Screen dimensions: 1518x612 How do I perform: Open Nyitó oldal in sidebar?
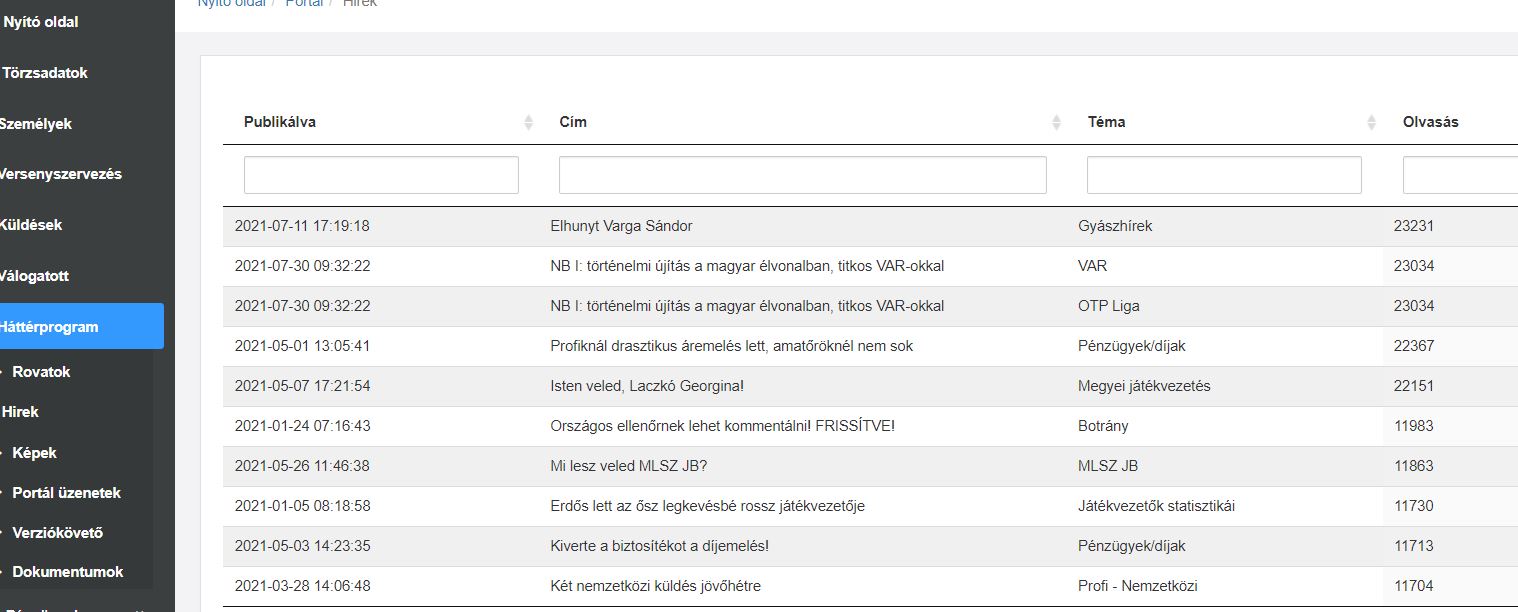click(41, 22)
